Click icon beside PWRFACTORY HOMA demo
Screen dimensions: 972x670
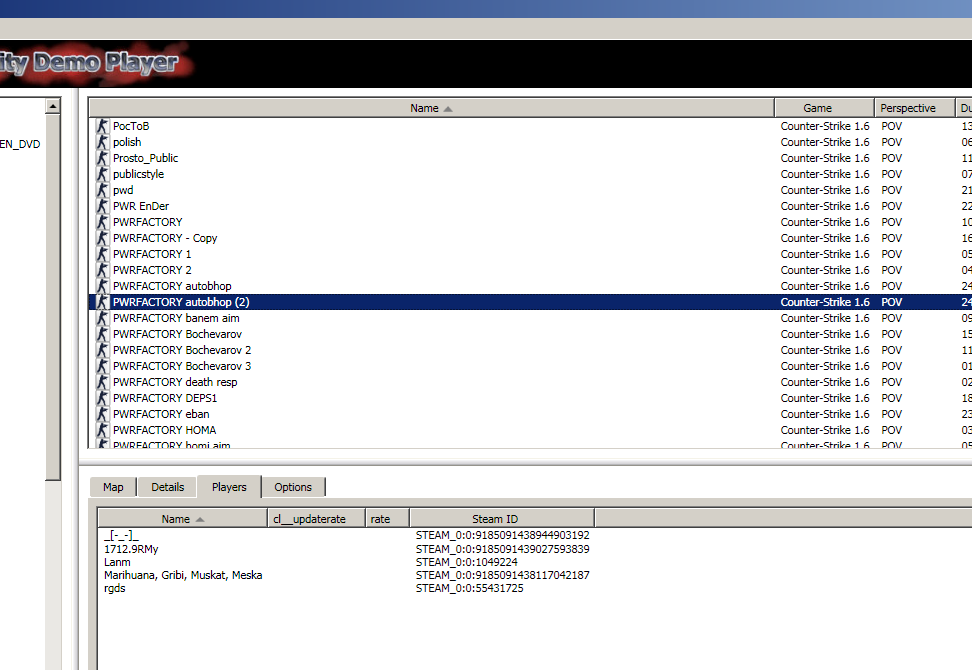102,430
